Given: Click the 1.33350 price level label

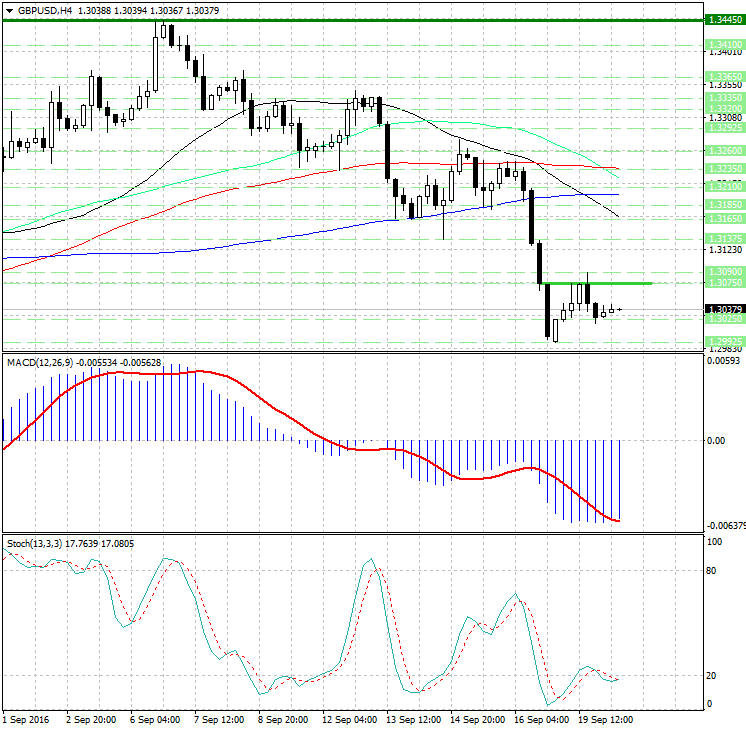Looking at the screenshot, I should [x=725, y=98].
